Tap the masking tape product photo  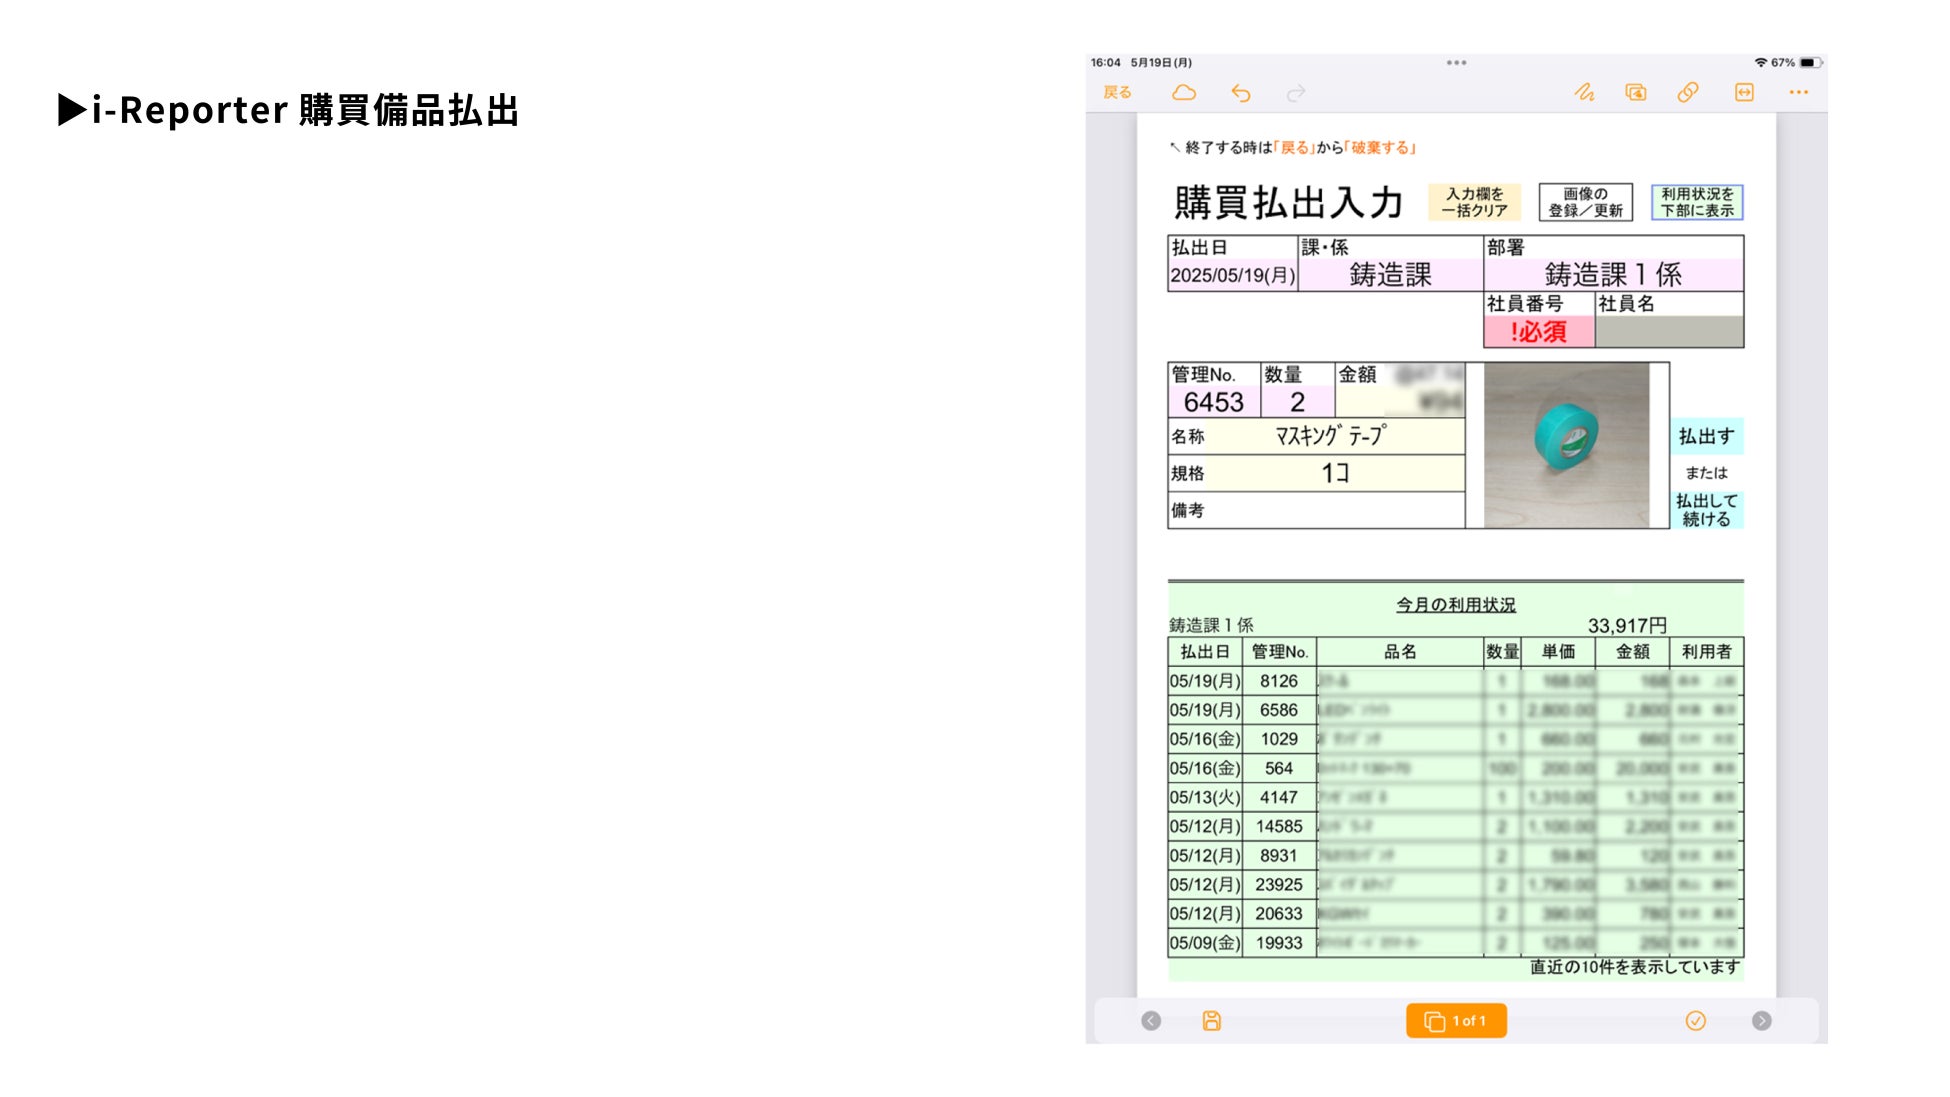(x=1566, y=445)
